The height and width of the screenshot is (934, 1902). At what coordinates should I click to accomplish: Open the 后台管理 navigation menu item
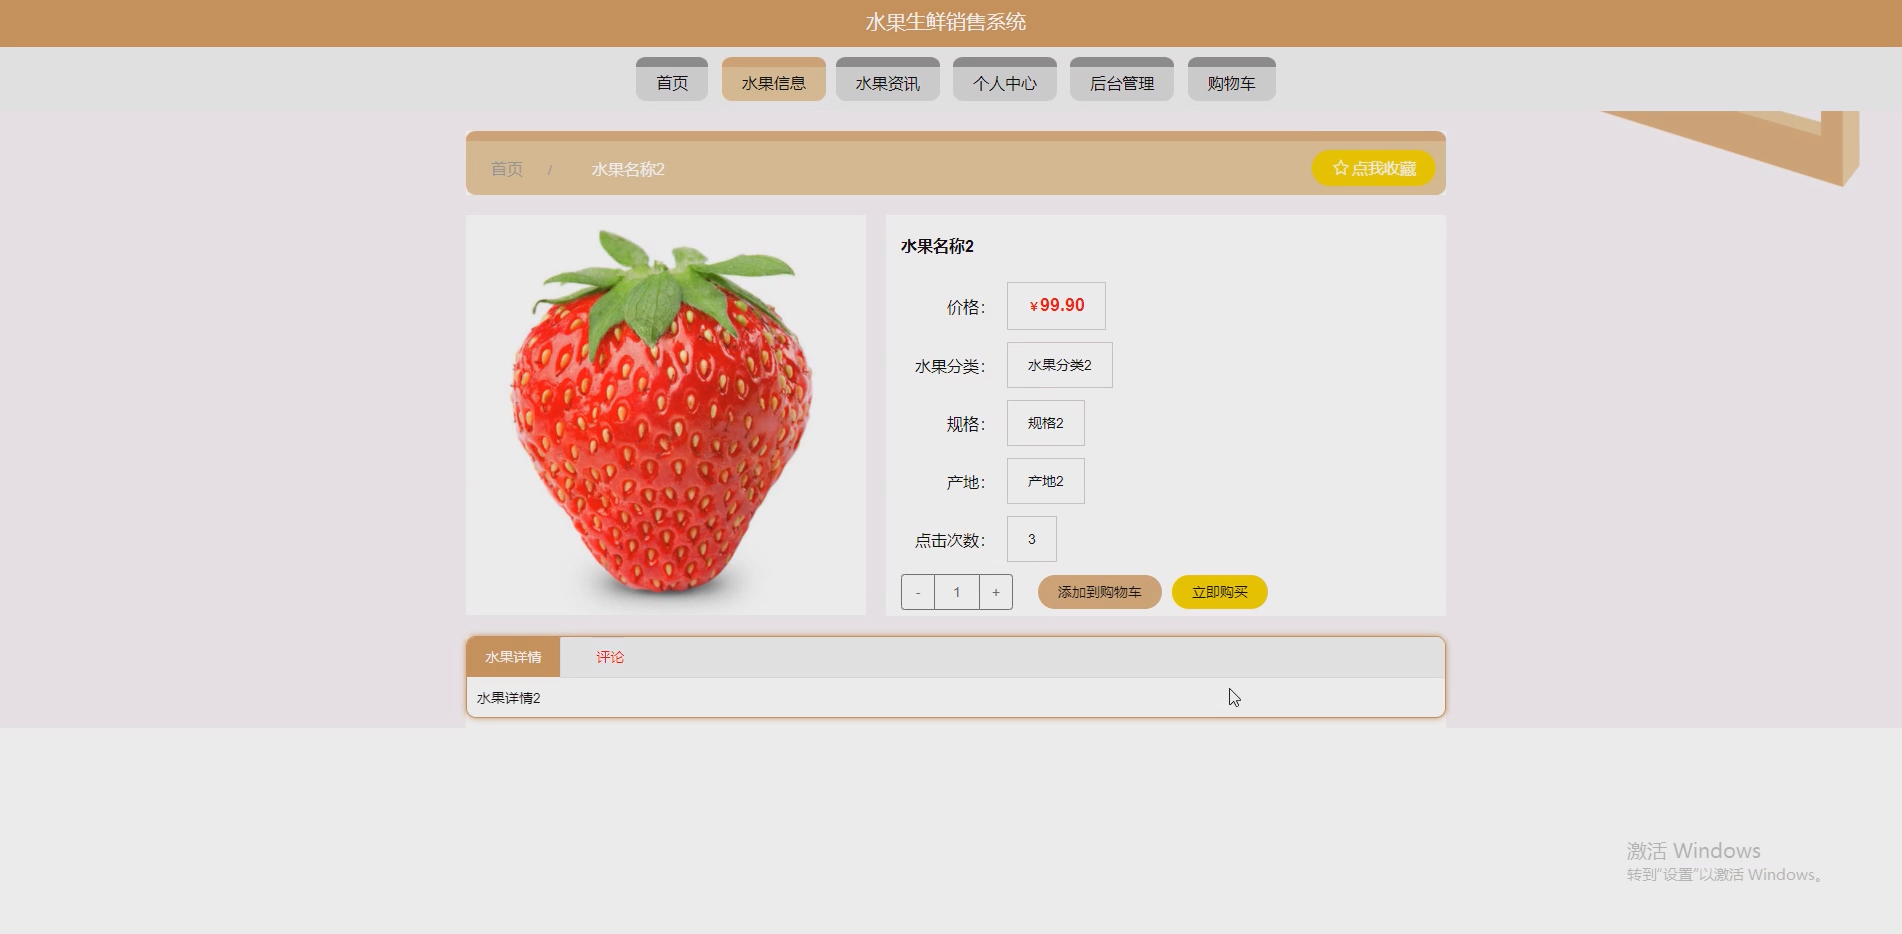[1121, 79]
